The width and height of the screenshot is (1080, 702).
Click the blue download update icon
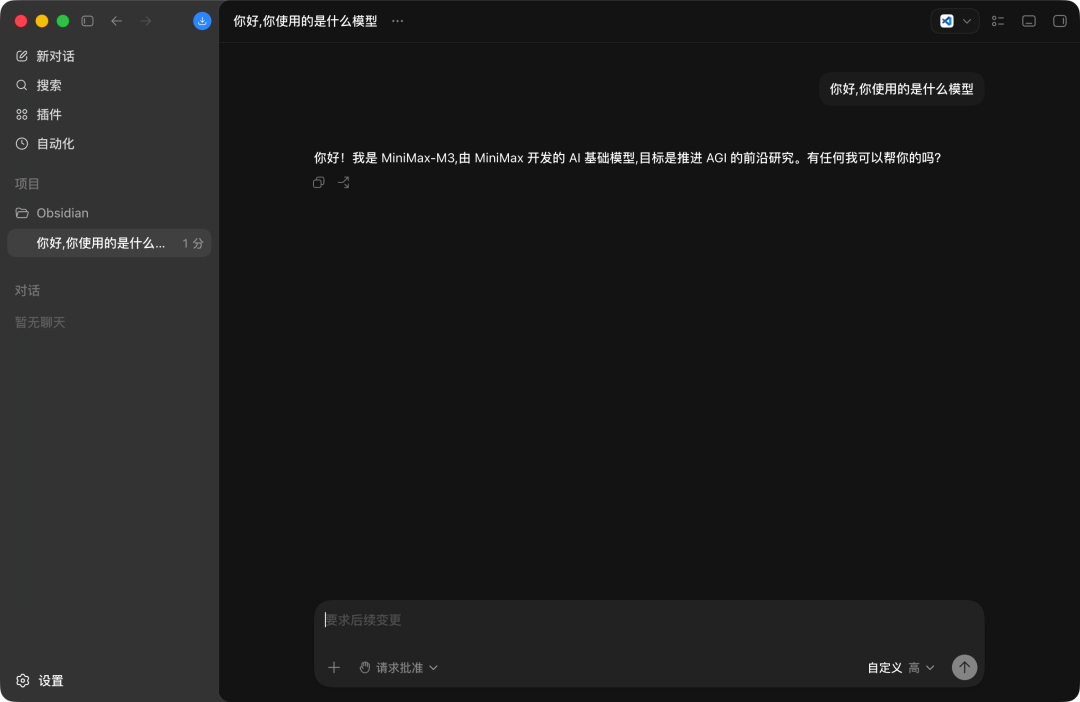(202, 21)
